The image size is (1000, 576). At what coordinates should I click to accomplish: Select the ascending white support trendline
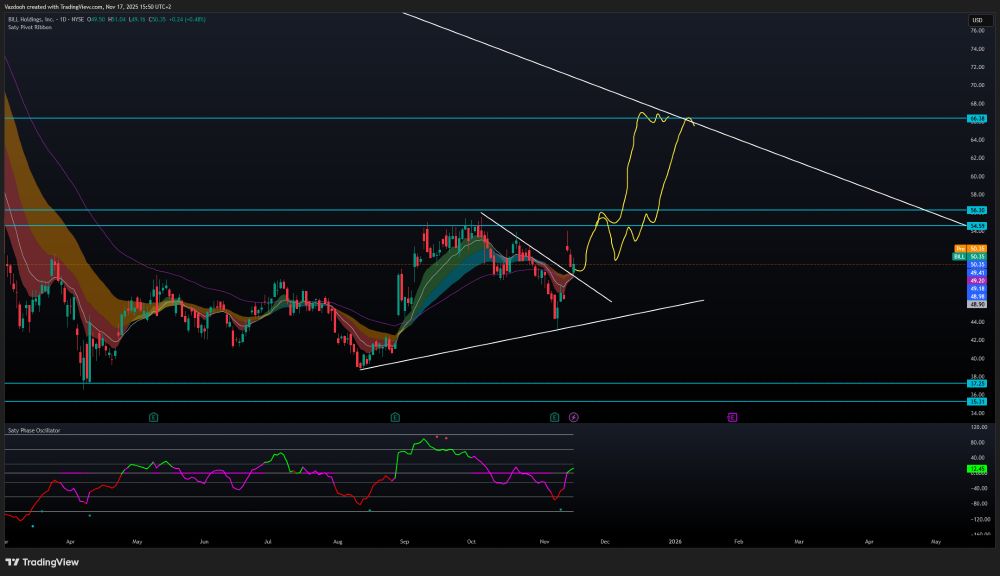tap(533, 334)
